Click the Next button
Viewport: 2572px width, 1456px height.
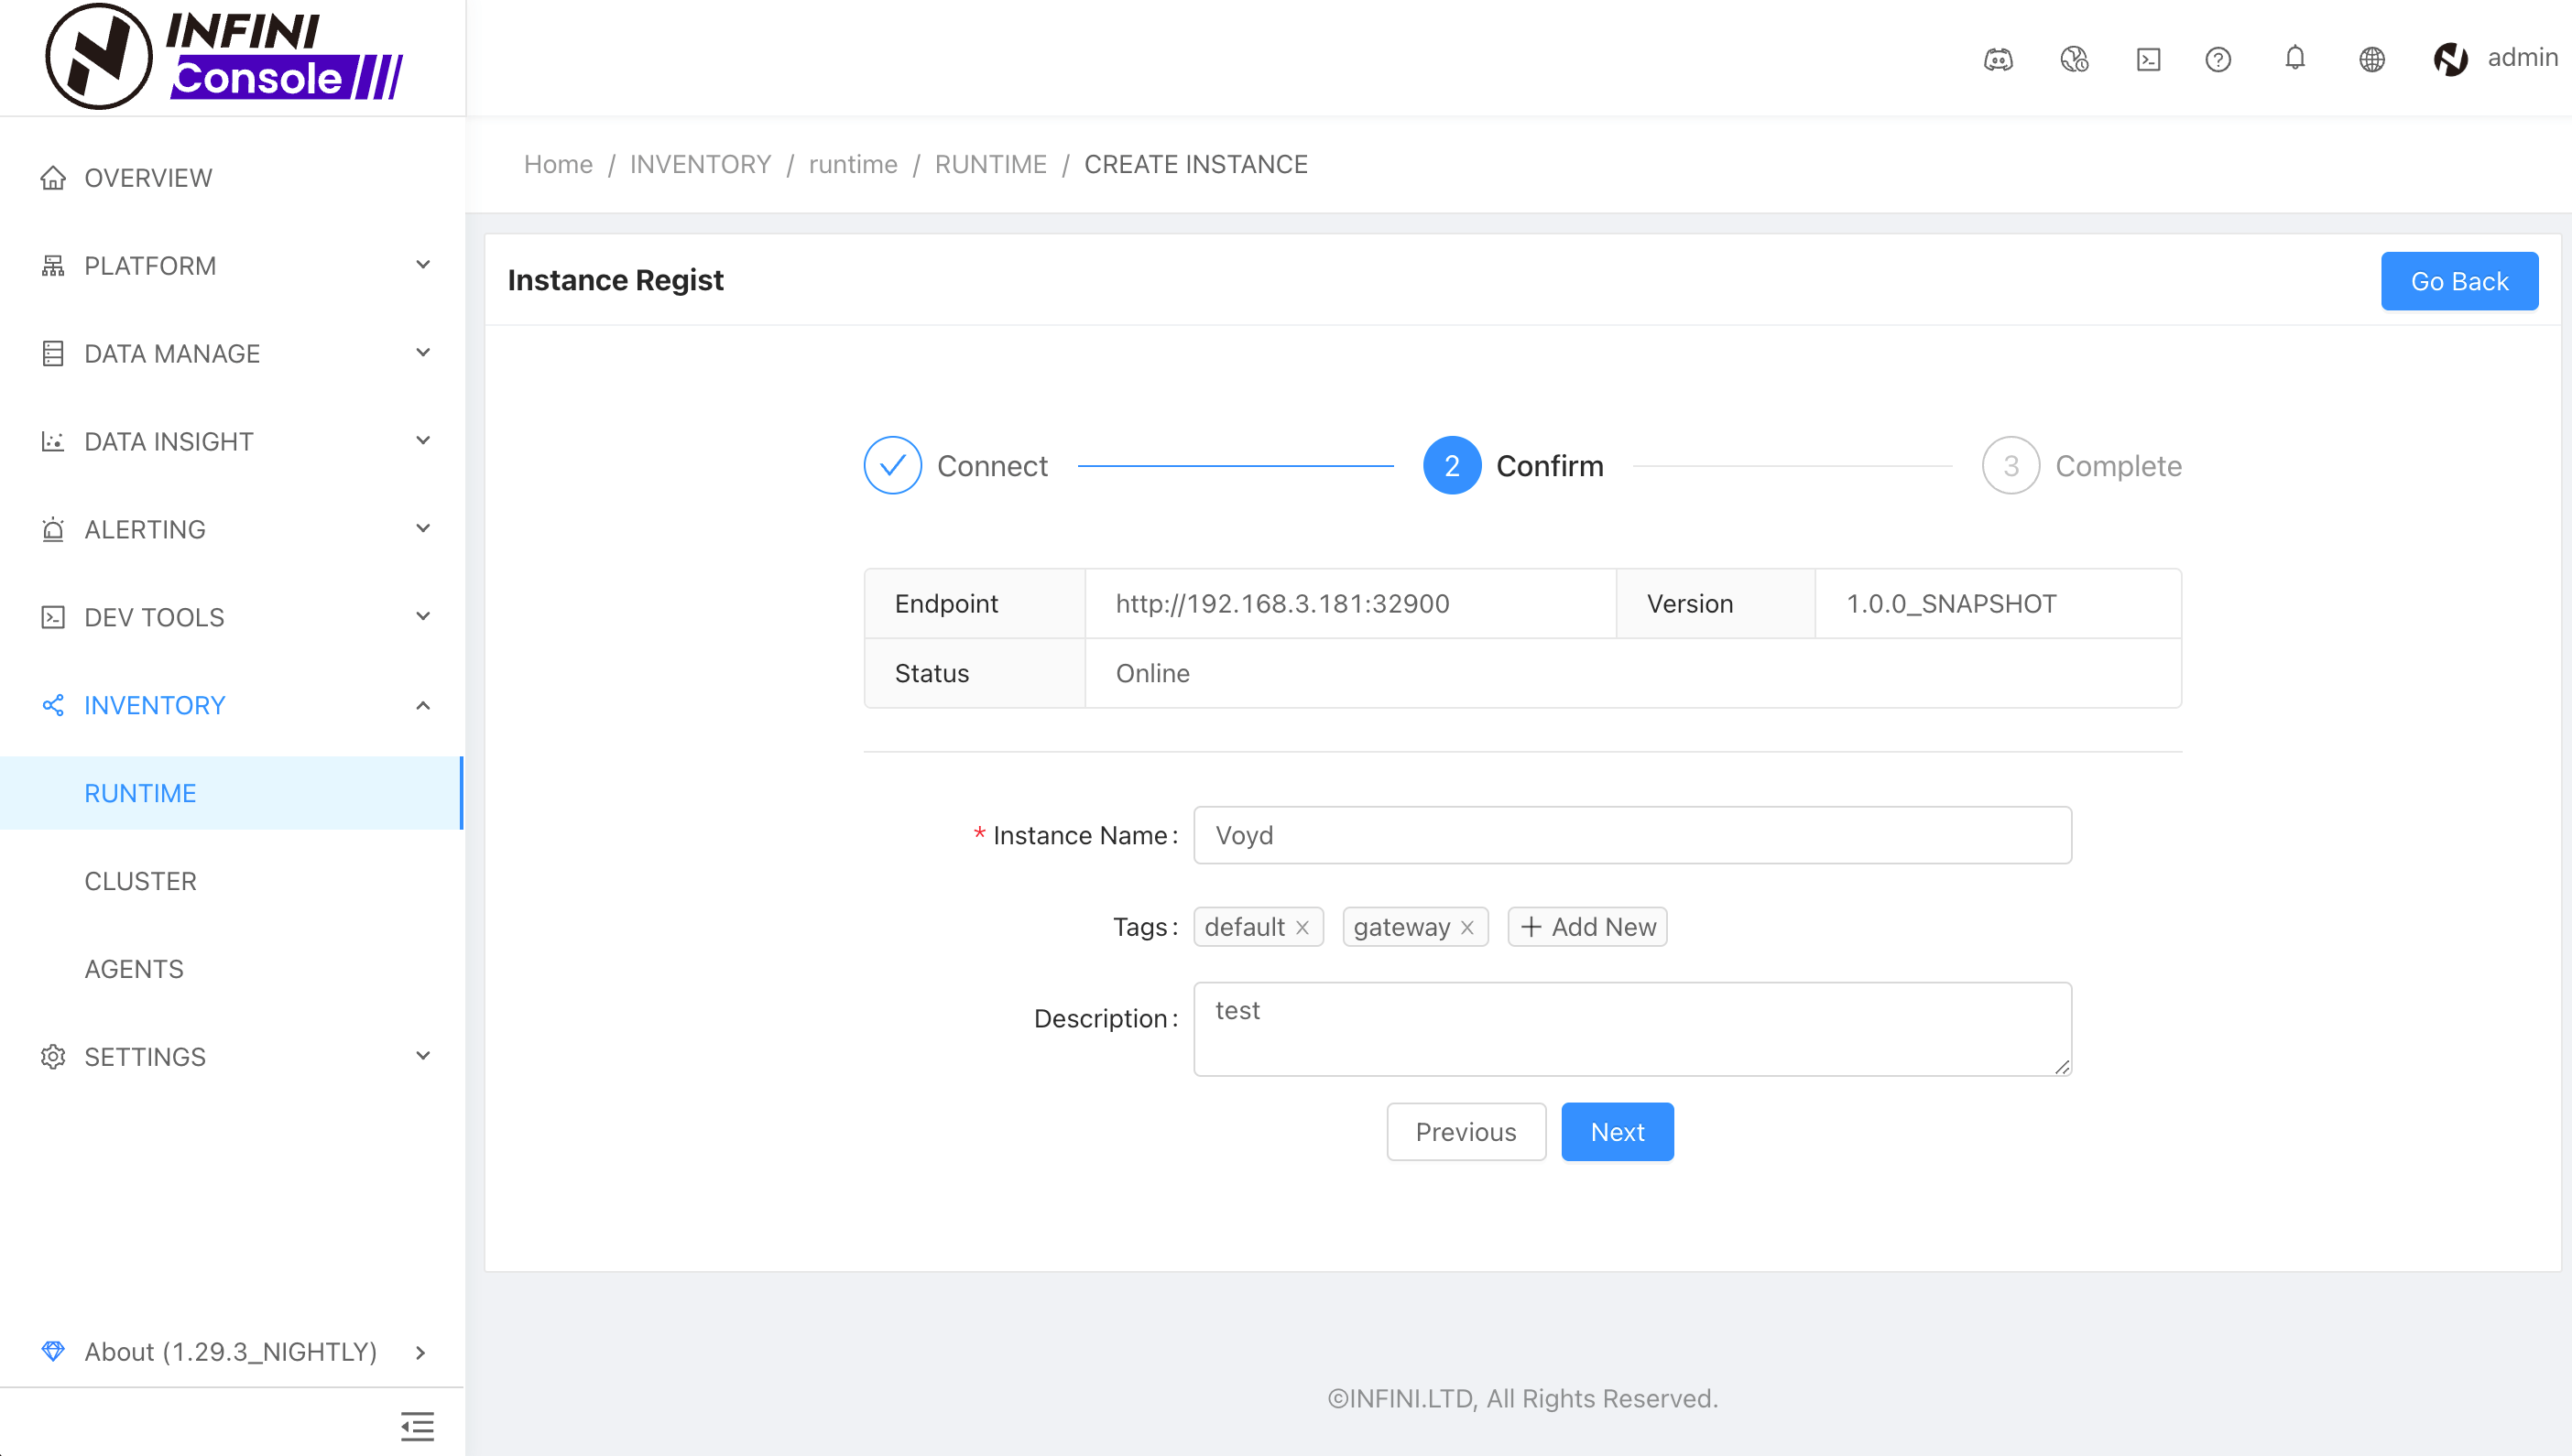coord(1617,1132)
